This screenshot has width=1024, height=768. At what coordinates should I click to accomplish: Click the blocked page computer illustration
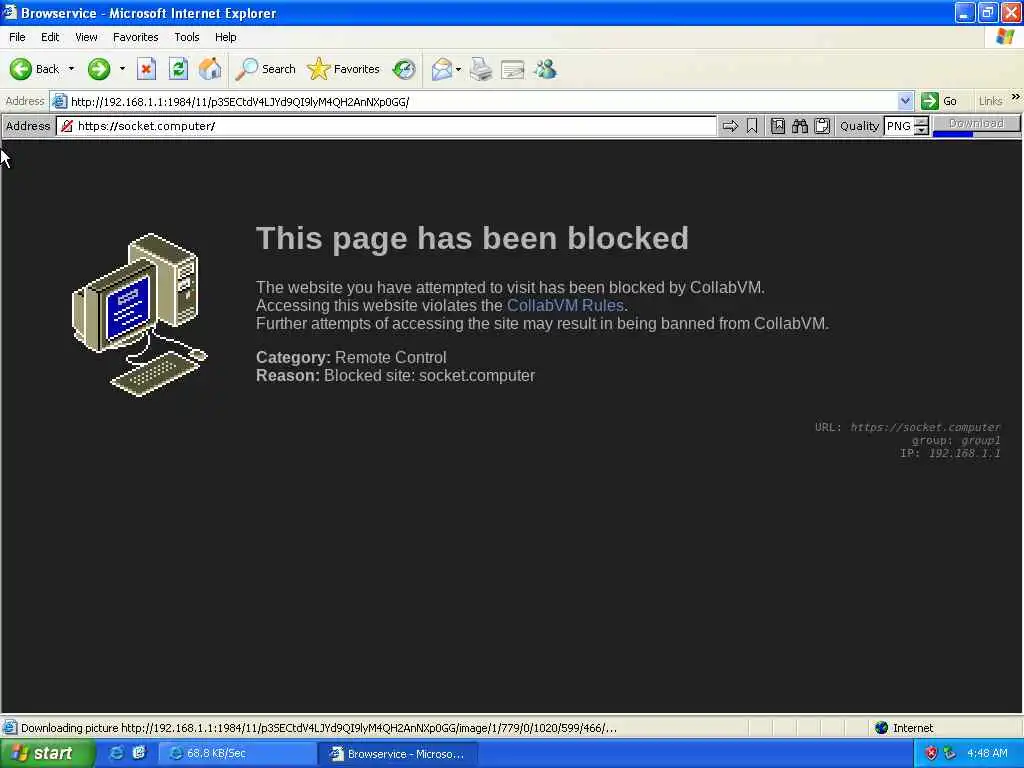(140, 315)
